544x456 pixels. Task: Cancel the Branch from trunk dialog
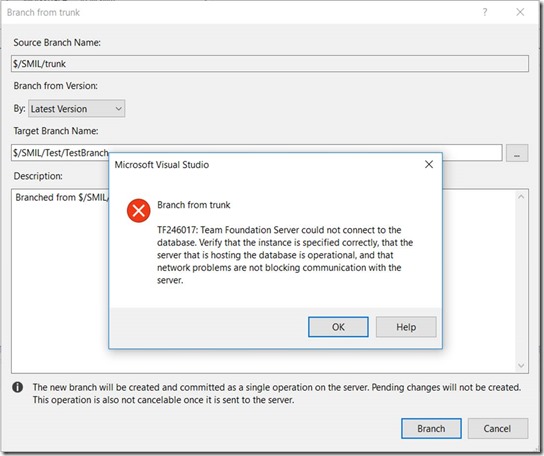click(498, 429)
